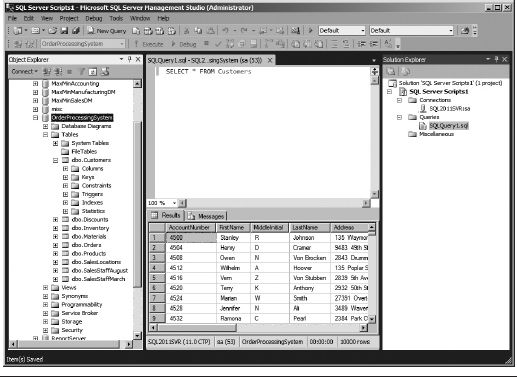Collapse the dbo.Customers table node
The width and height of the screenshot is (517, 377).
(55, 160)
